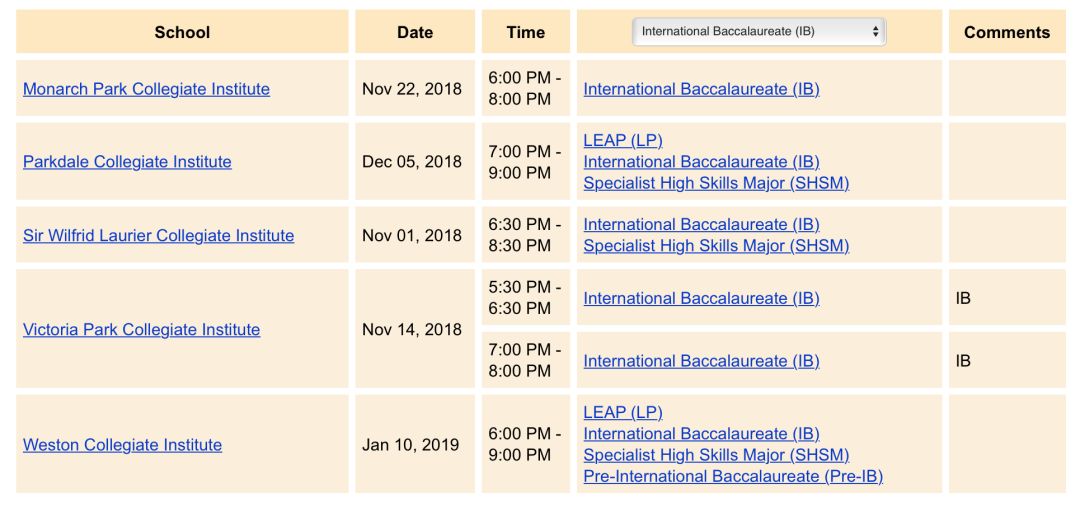Select LEAP (LP) link in Weston row
The image size is (1080, 507).
pyautogui.click(x=623, y=413)
